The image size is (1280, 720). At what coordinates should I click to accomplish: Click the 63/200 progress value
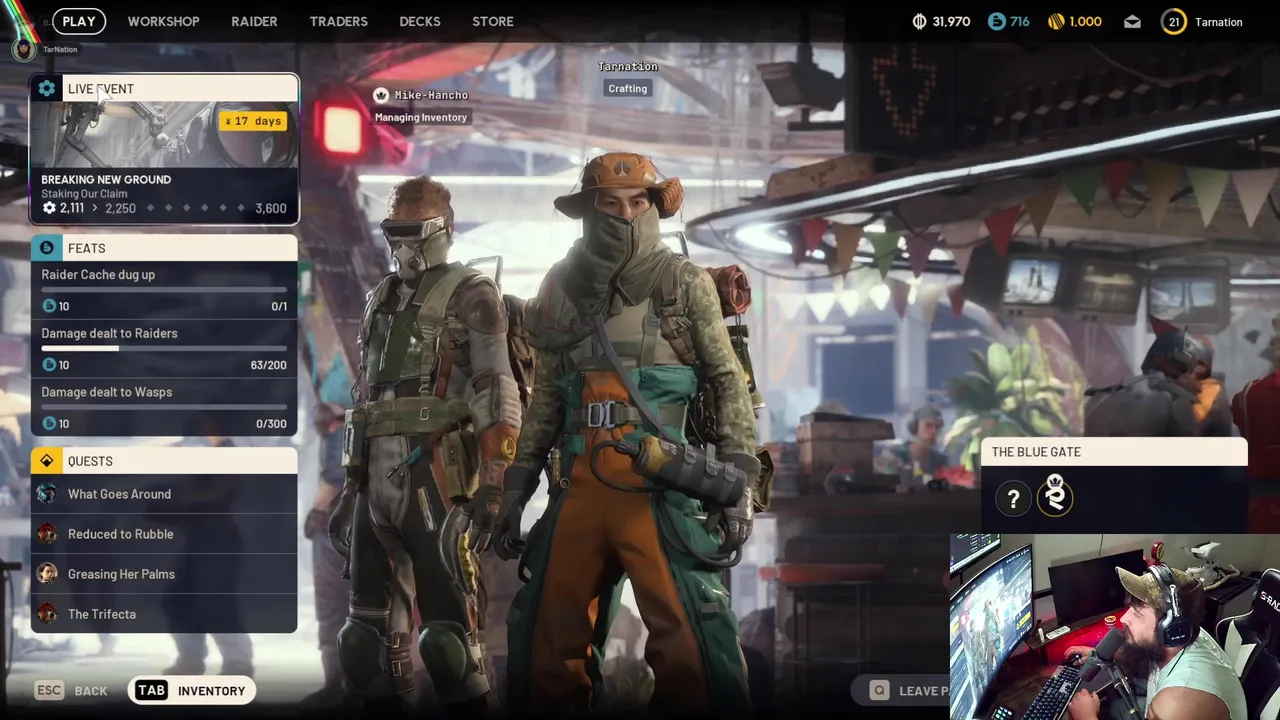(268, 365)
